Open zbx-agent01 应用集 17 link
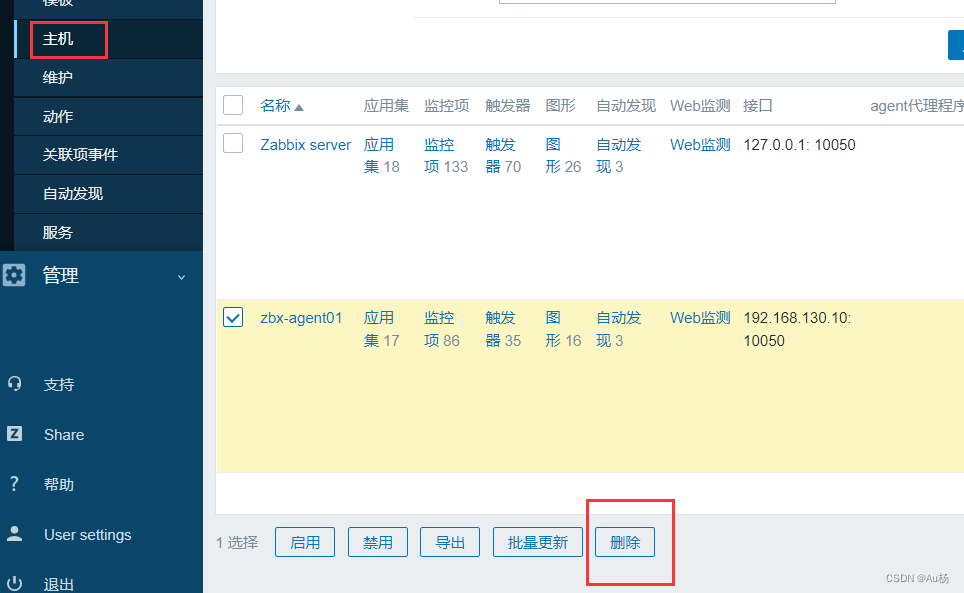Screen dimensions: 964x593 point(379,329)
